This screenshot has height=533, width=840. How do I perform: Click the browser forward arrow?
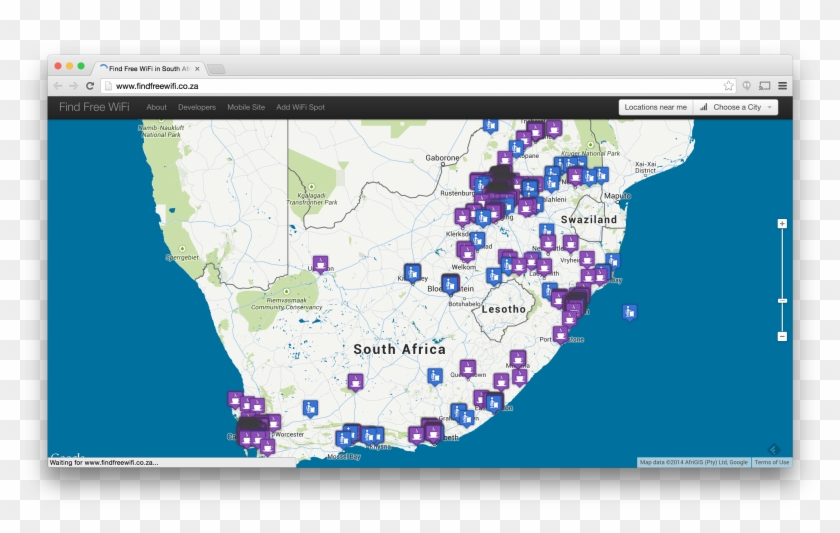click(73, 86)
